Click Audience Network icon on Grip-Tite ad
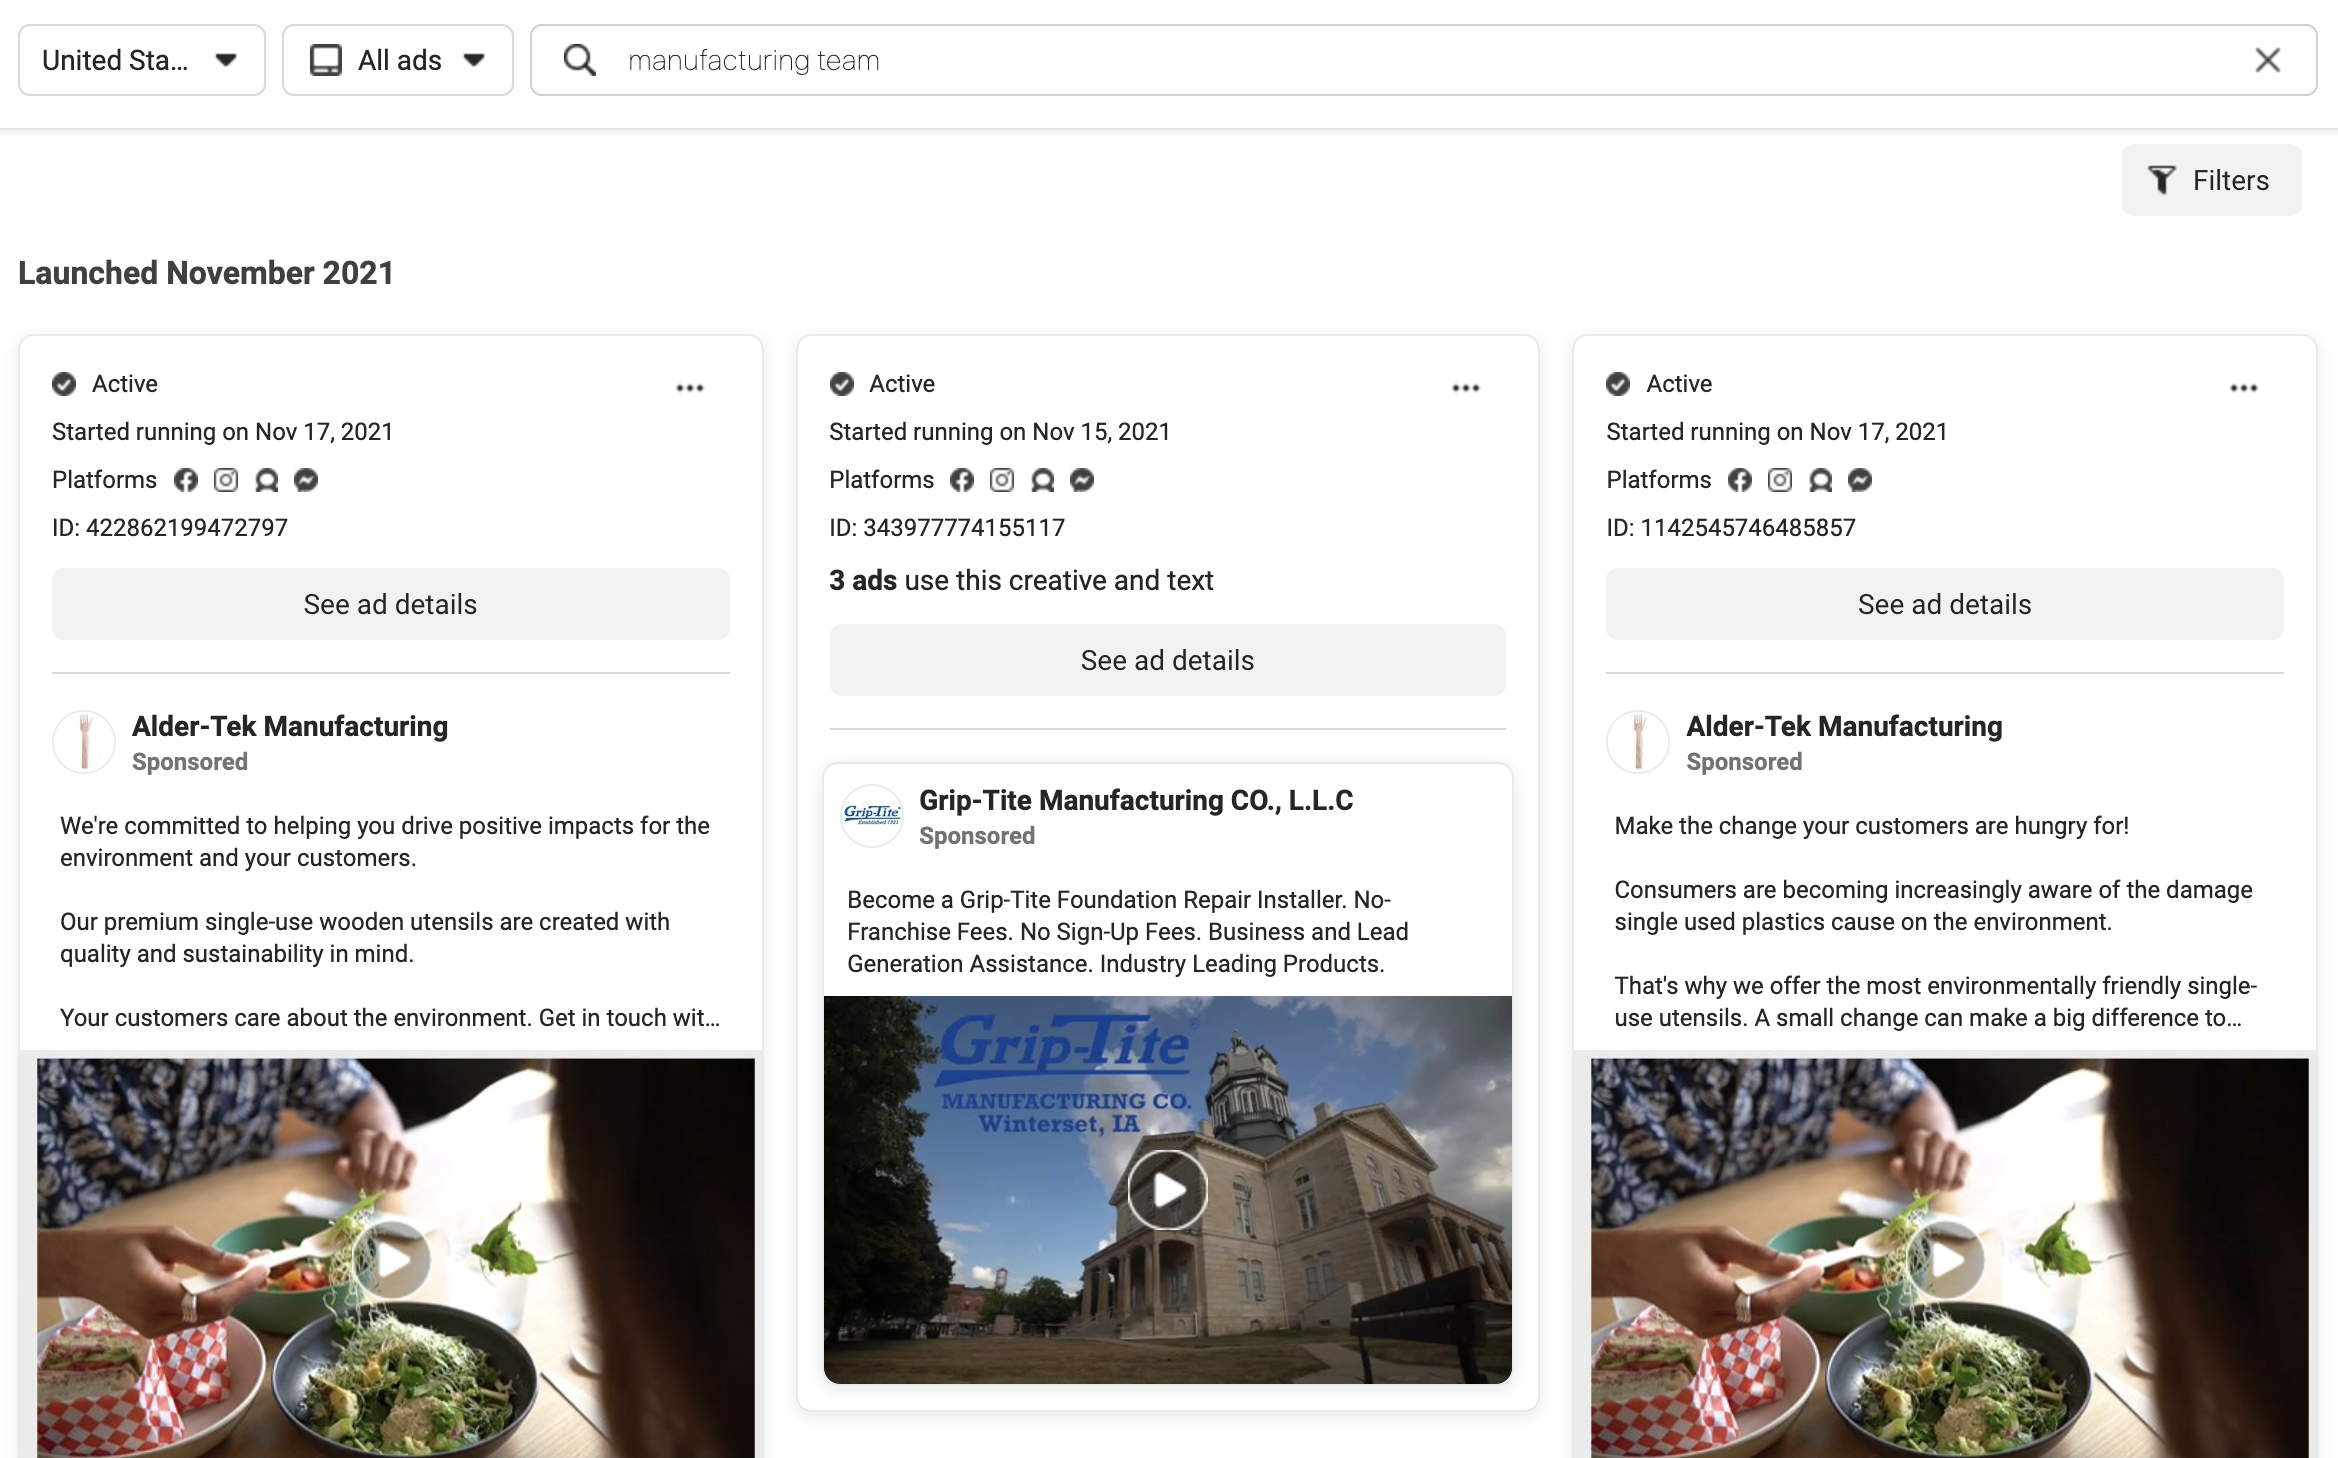 click(1042, 480)
